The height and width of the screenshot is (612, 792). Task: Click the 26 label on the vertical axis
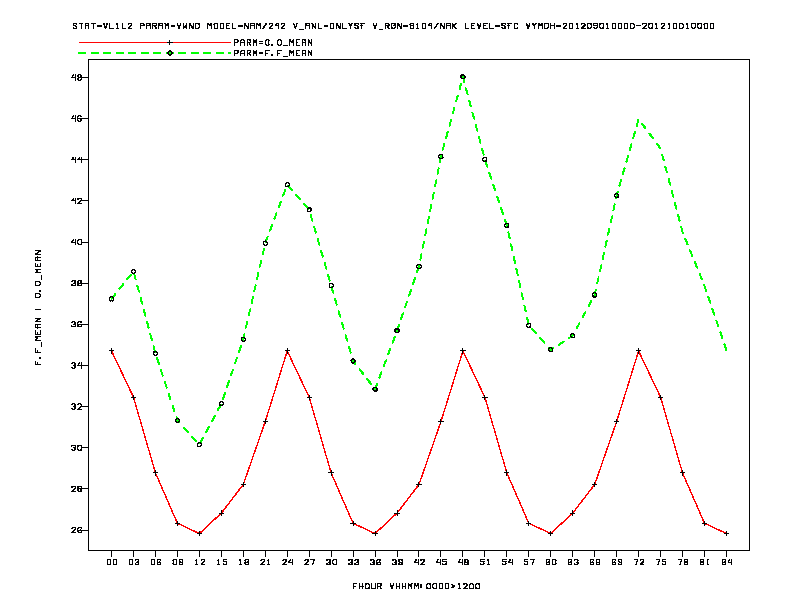(76, 530)
